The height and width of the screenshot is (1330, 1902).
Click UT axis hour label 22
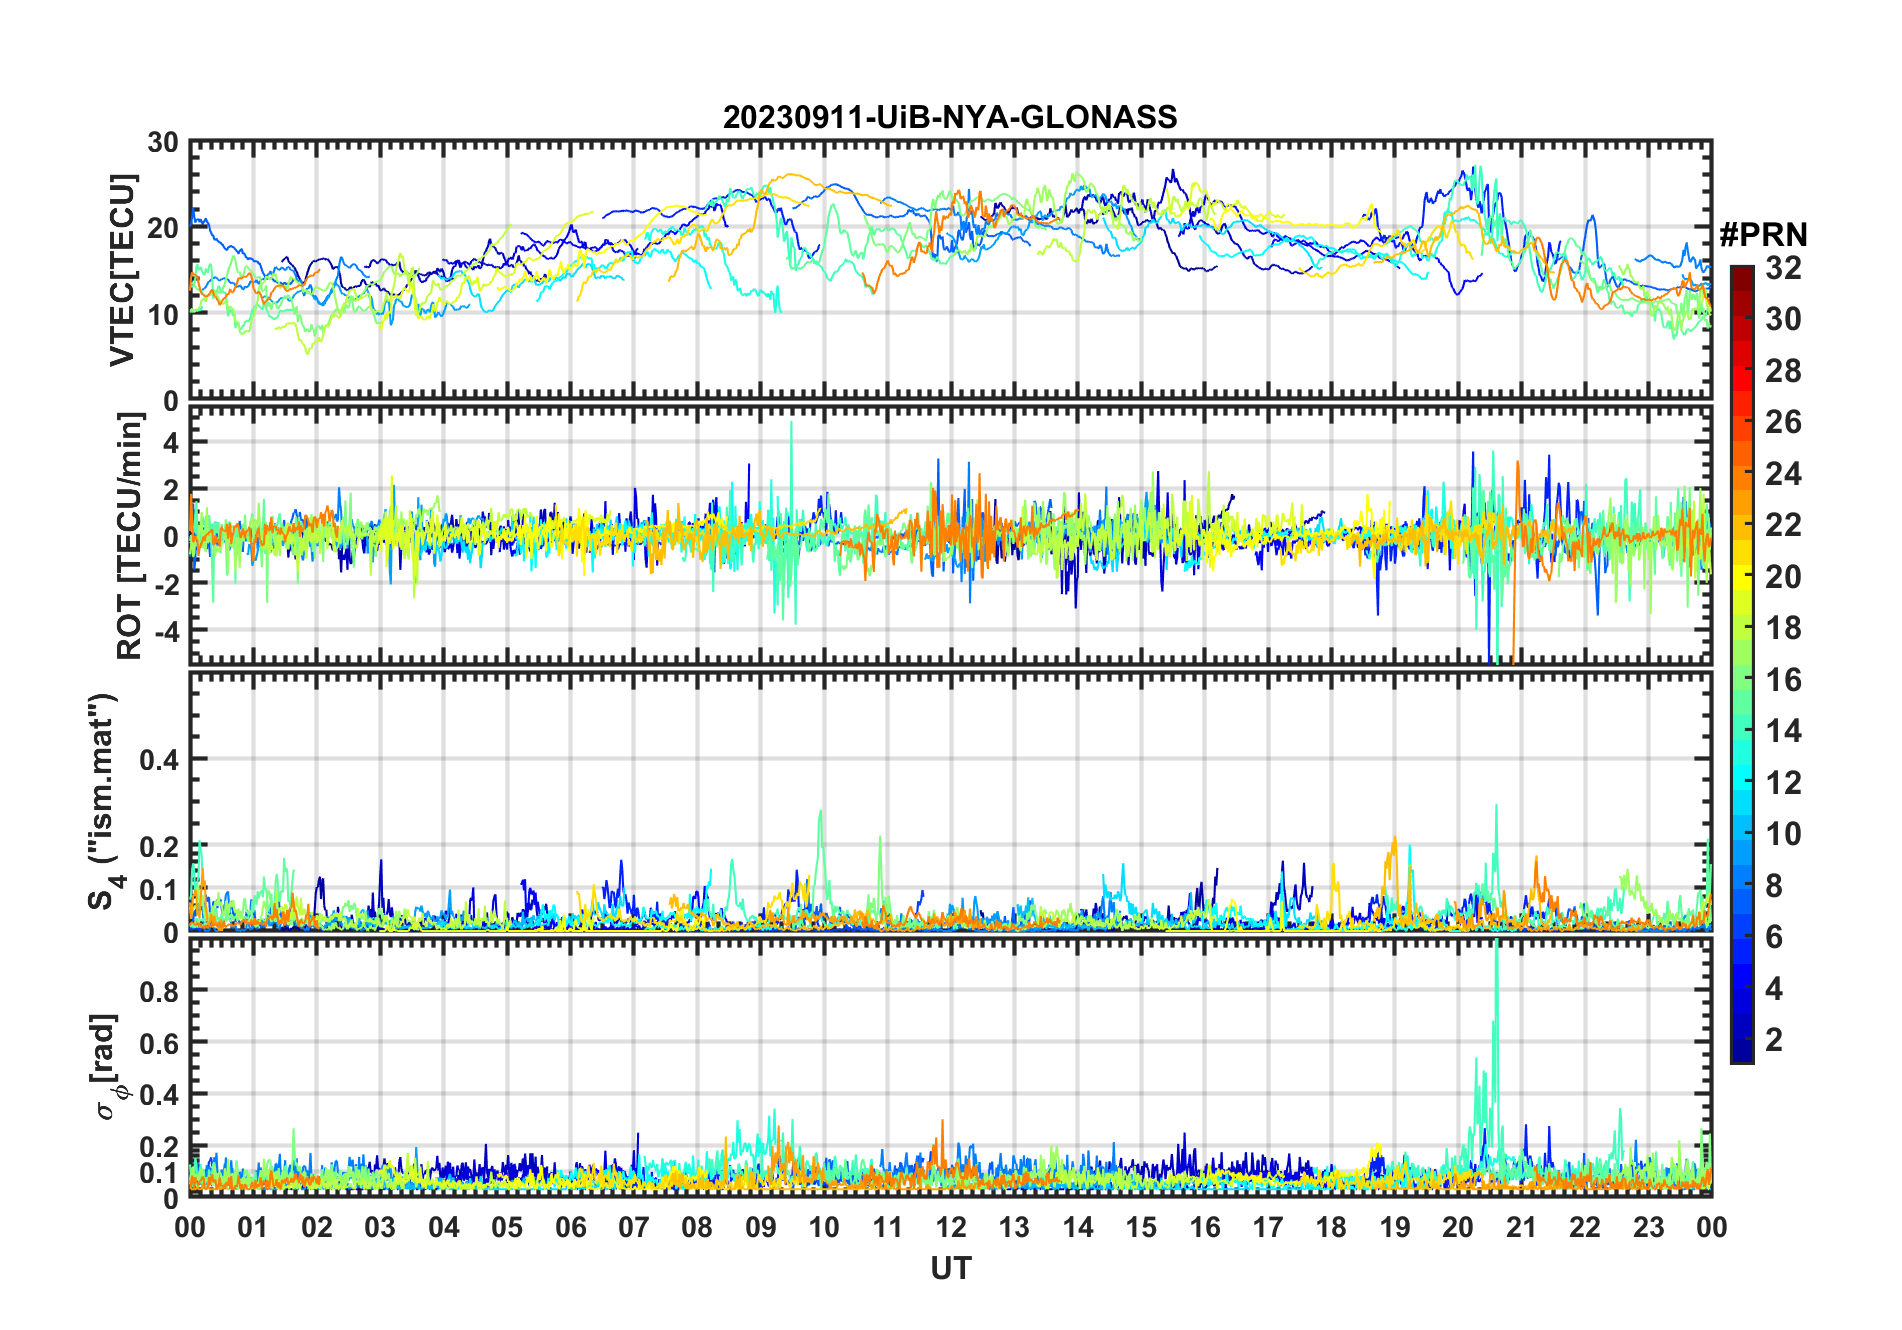(x=1585, y=1227)
